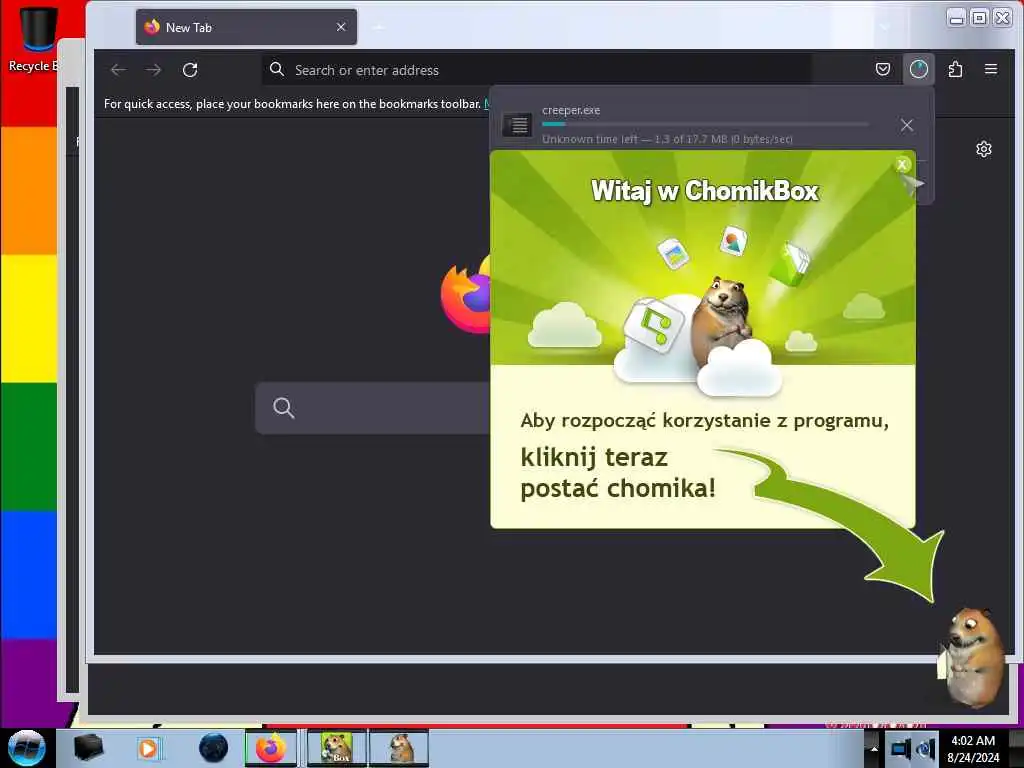Open the Save to Pocket icon
1024x768 pixels.
tap(882, 69)
